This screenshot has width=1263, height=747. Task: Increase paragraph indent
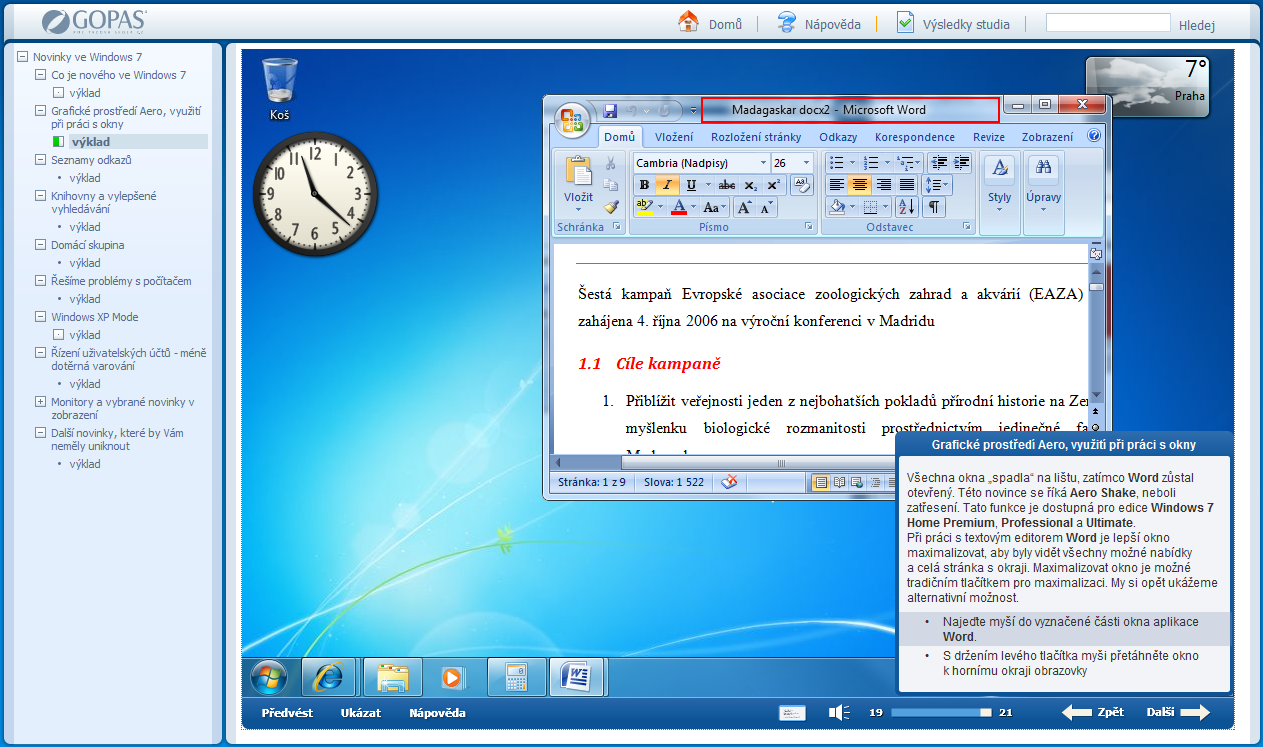tap(961, 162)
